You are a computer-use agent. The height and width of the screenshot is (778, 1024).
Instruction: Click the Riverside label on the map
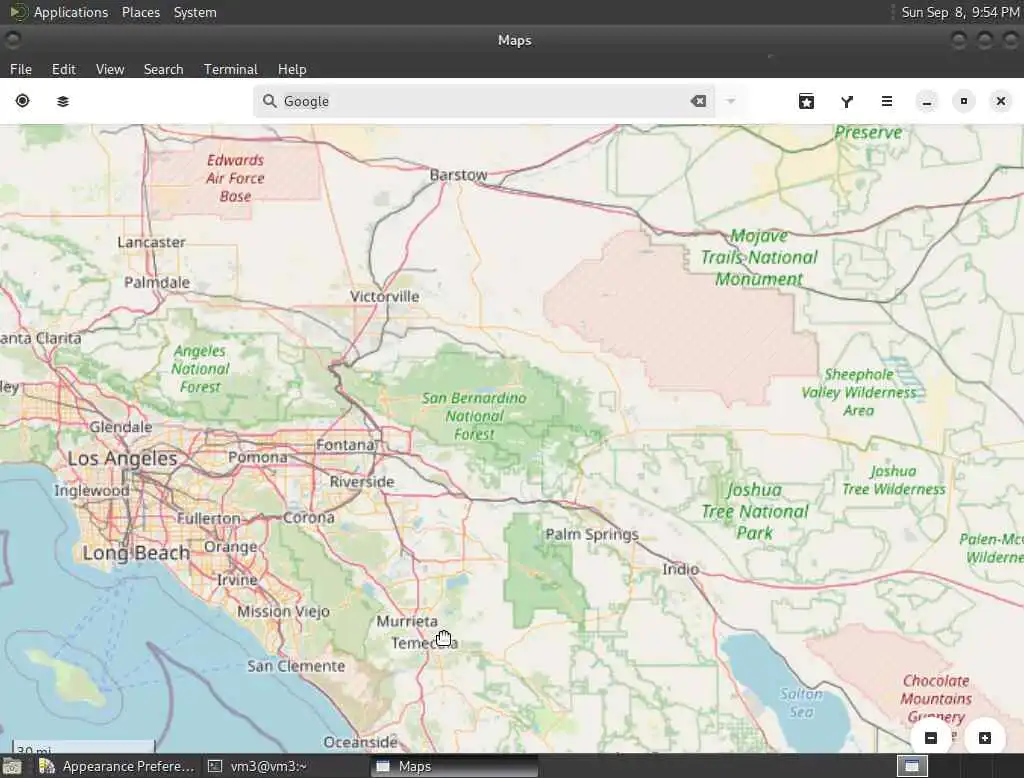(362, 482)
